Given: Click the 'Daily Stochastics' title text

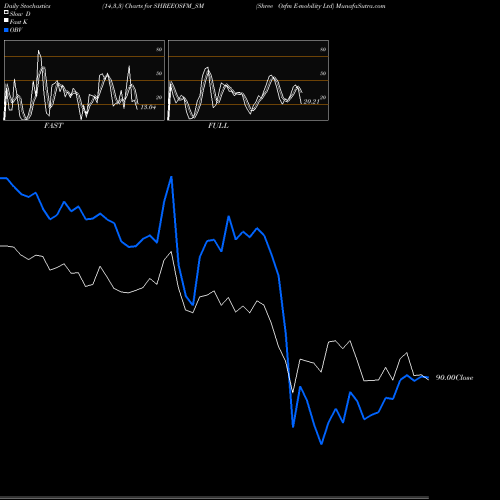Looking at the screenshot, I should point(27,6).
